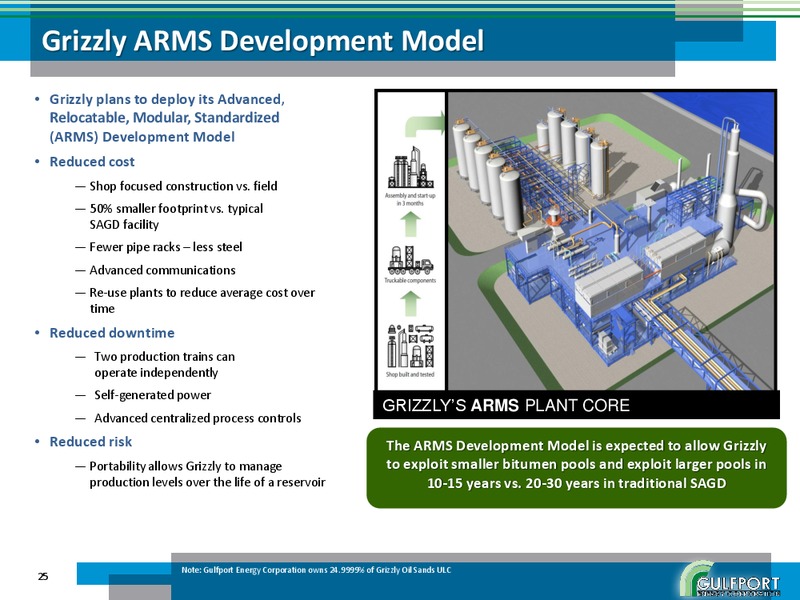Click the green up arrow above shop built components
The width and height of the screenshot is (800, 600).
[411, 304]
